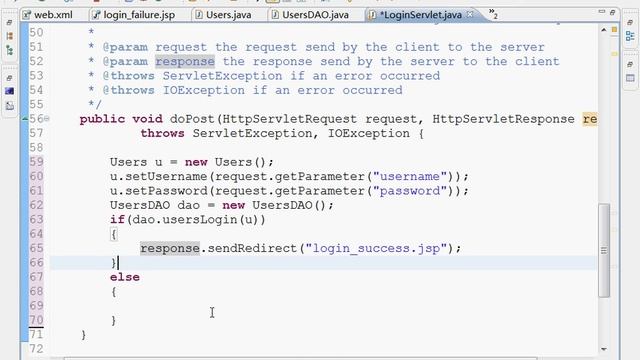
Task: Click 'UsersDAO dao = new UsersDAO();' statement
Action: [x=222, y=205]
